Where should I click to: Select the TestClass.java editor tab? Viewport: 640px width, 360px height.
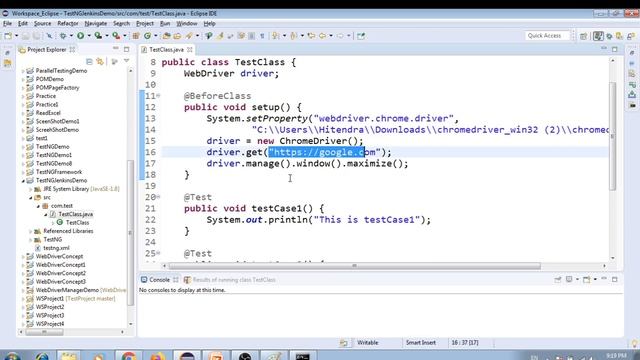(x=166, y=49)
